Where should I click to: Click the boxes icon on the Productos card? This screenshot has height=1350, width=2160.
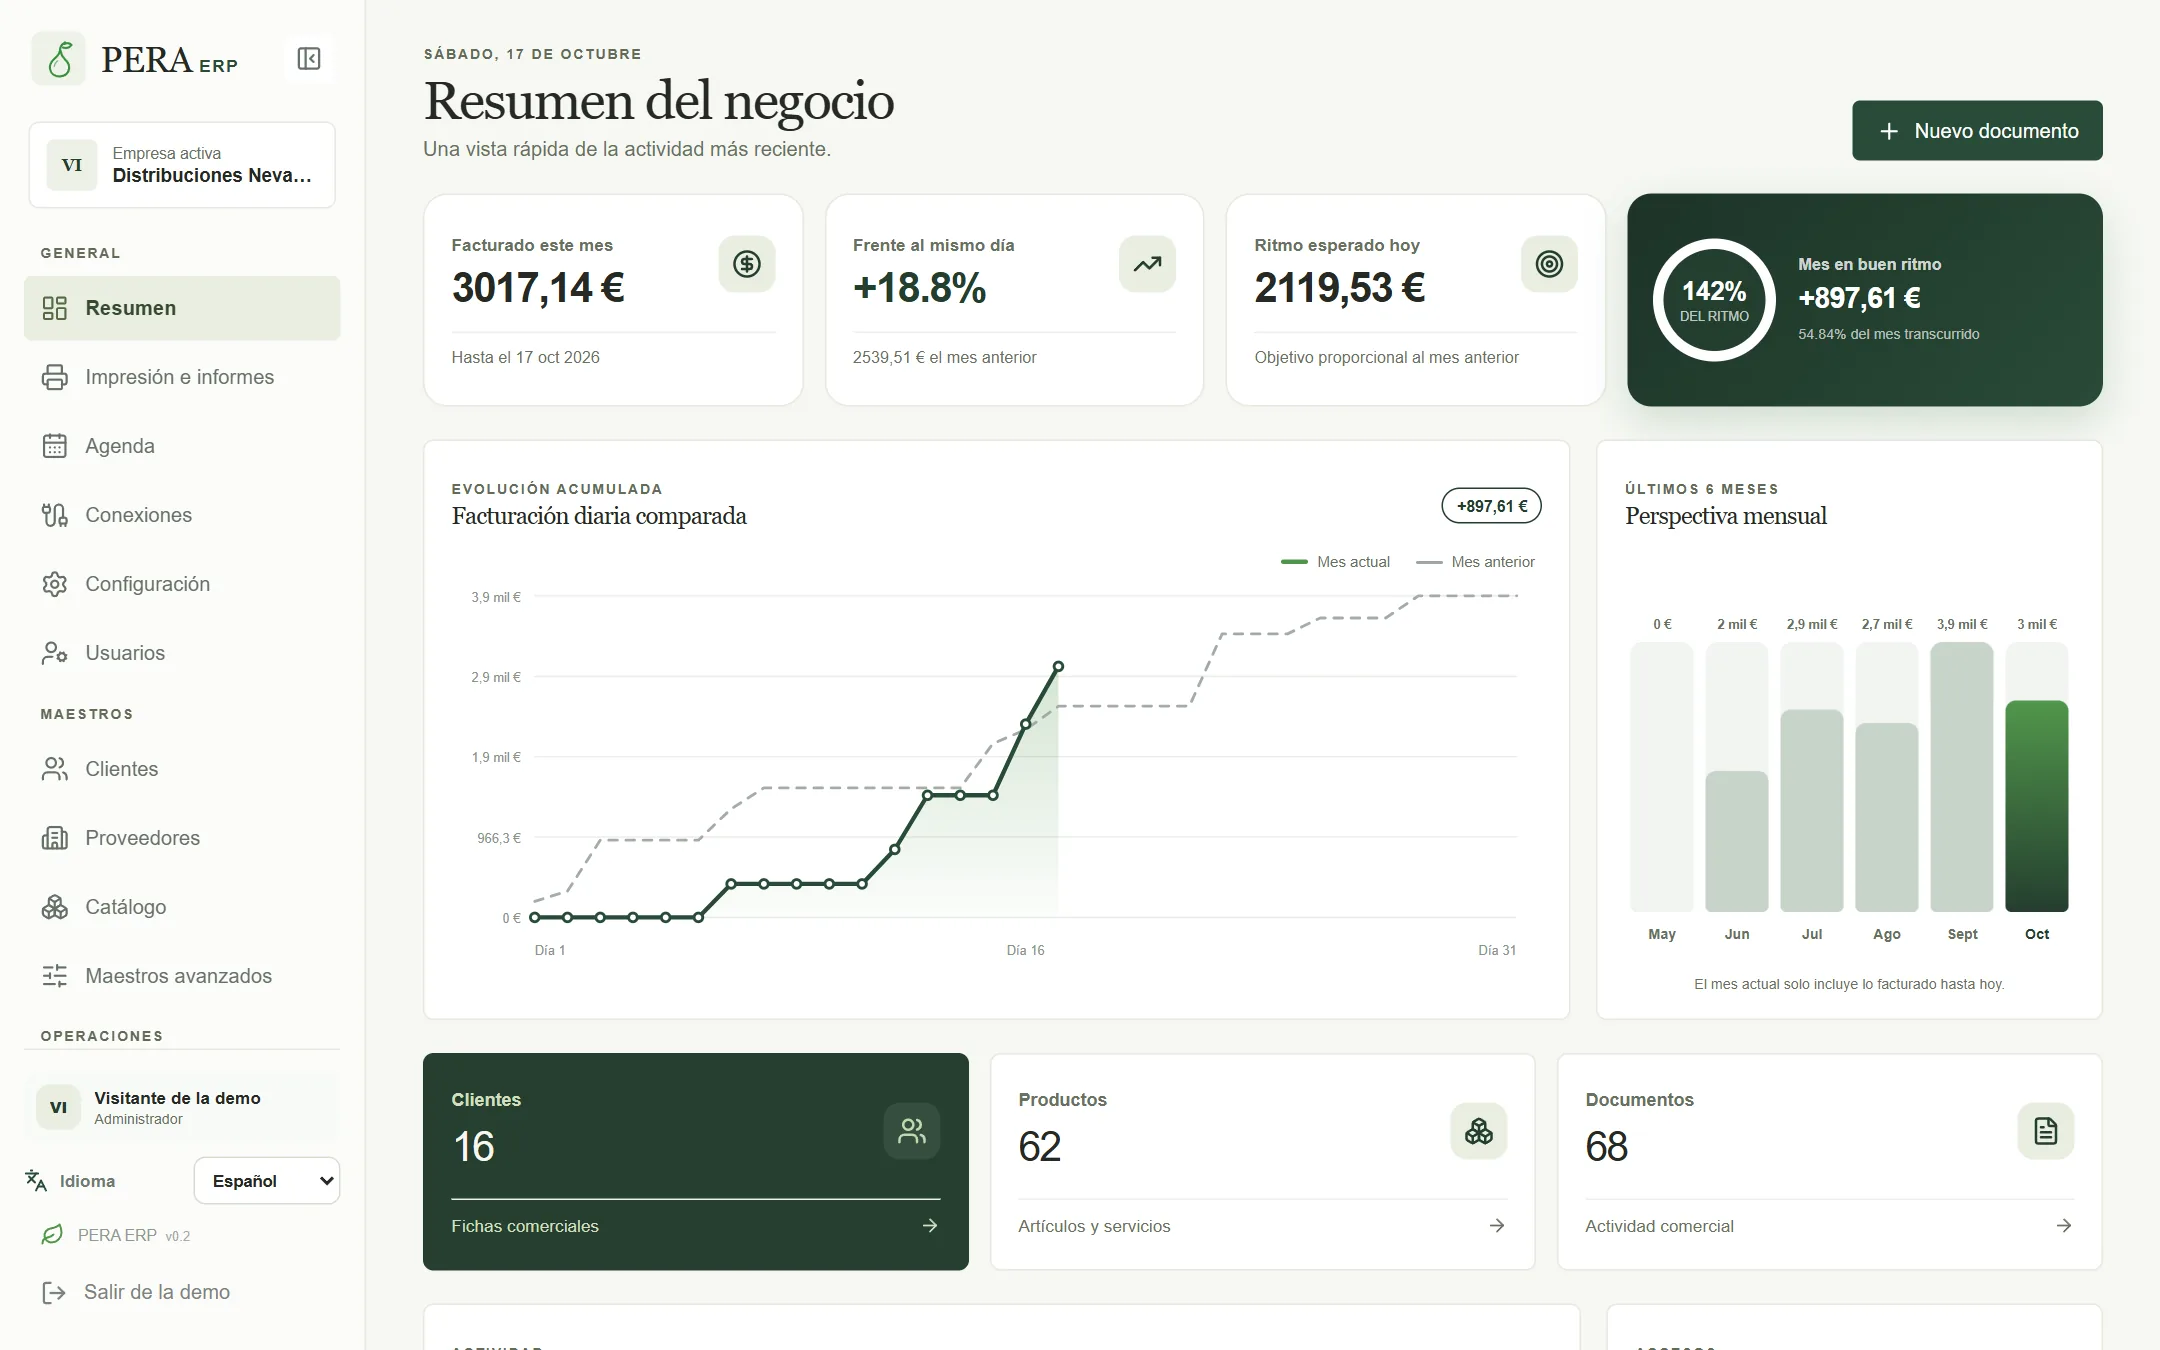point(1478,1131)
